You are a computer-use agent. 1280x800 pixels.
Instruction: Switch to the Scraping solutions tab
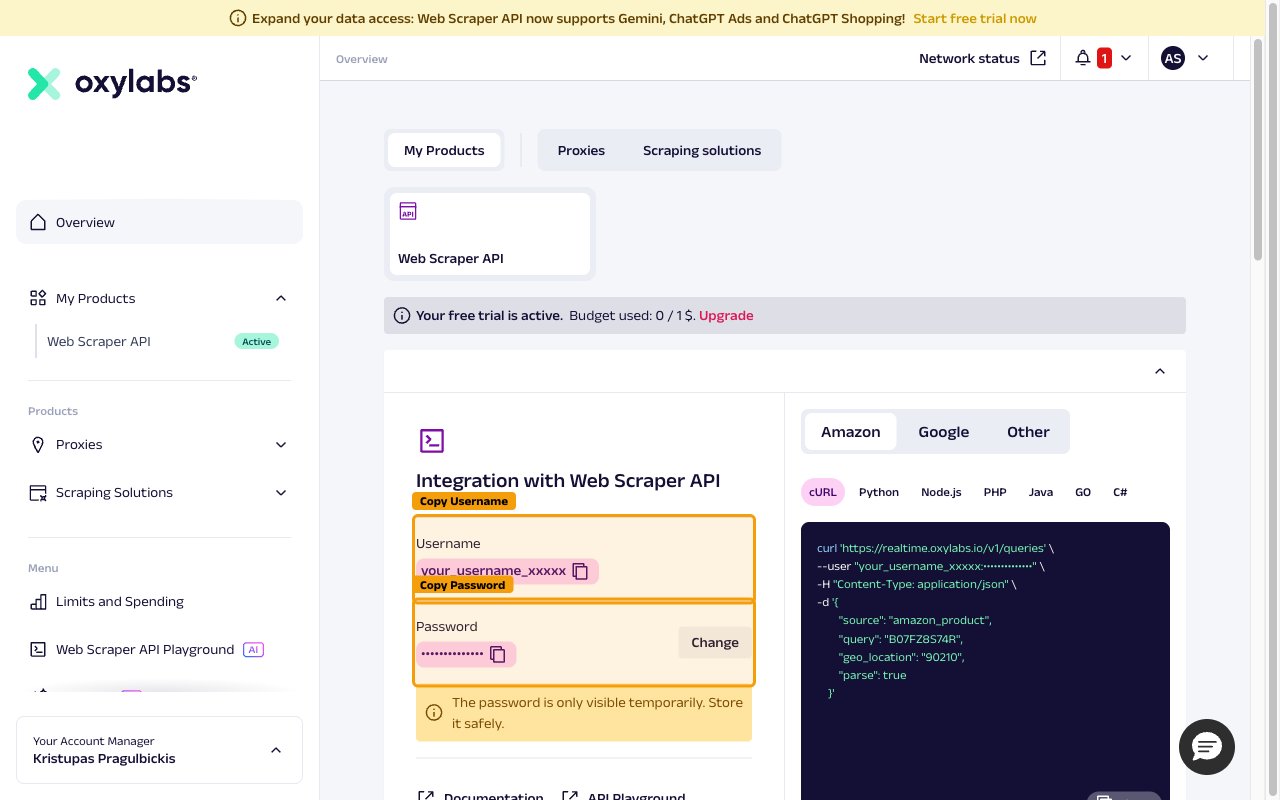(x=702, y=150)
